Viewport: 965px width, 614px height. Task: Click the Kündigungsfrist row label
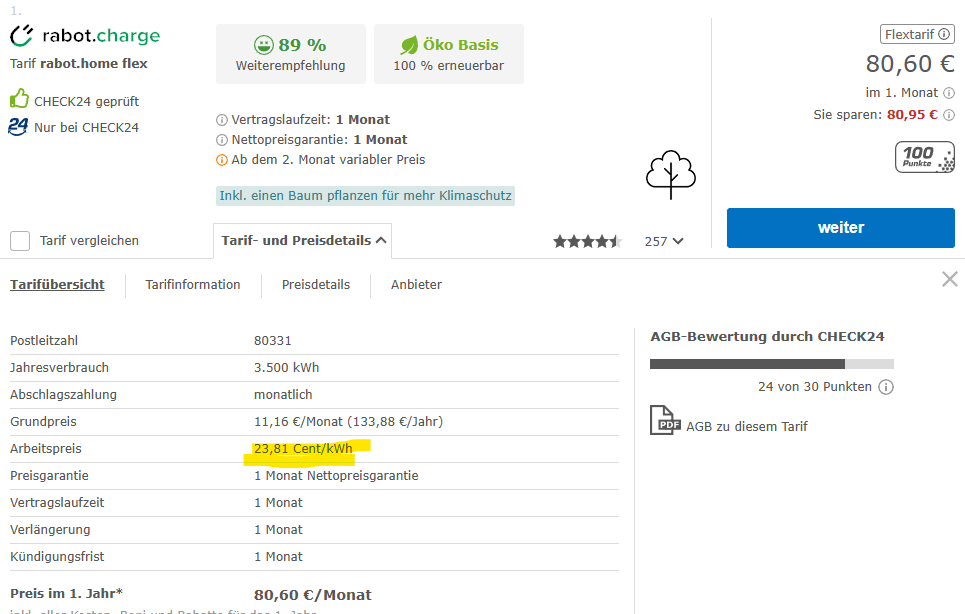[x=57, y=557]
